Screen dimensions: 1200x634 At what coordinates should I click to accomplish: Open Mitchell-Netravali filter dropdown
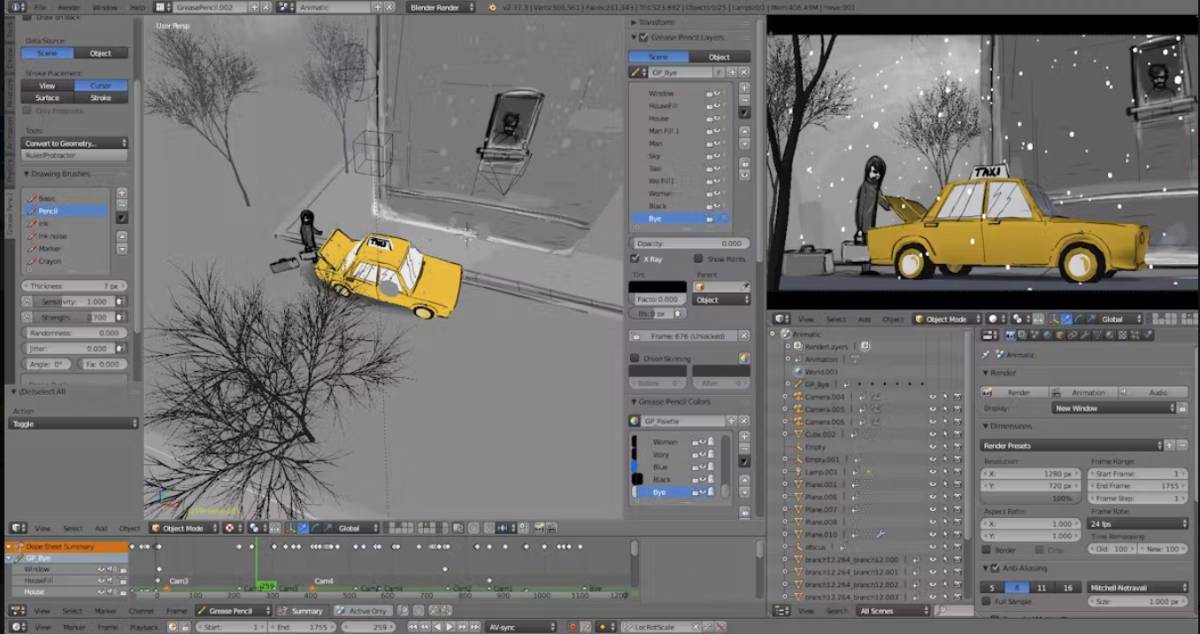click(1138, 587)
